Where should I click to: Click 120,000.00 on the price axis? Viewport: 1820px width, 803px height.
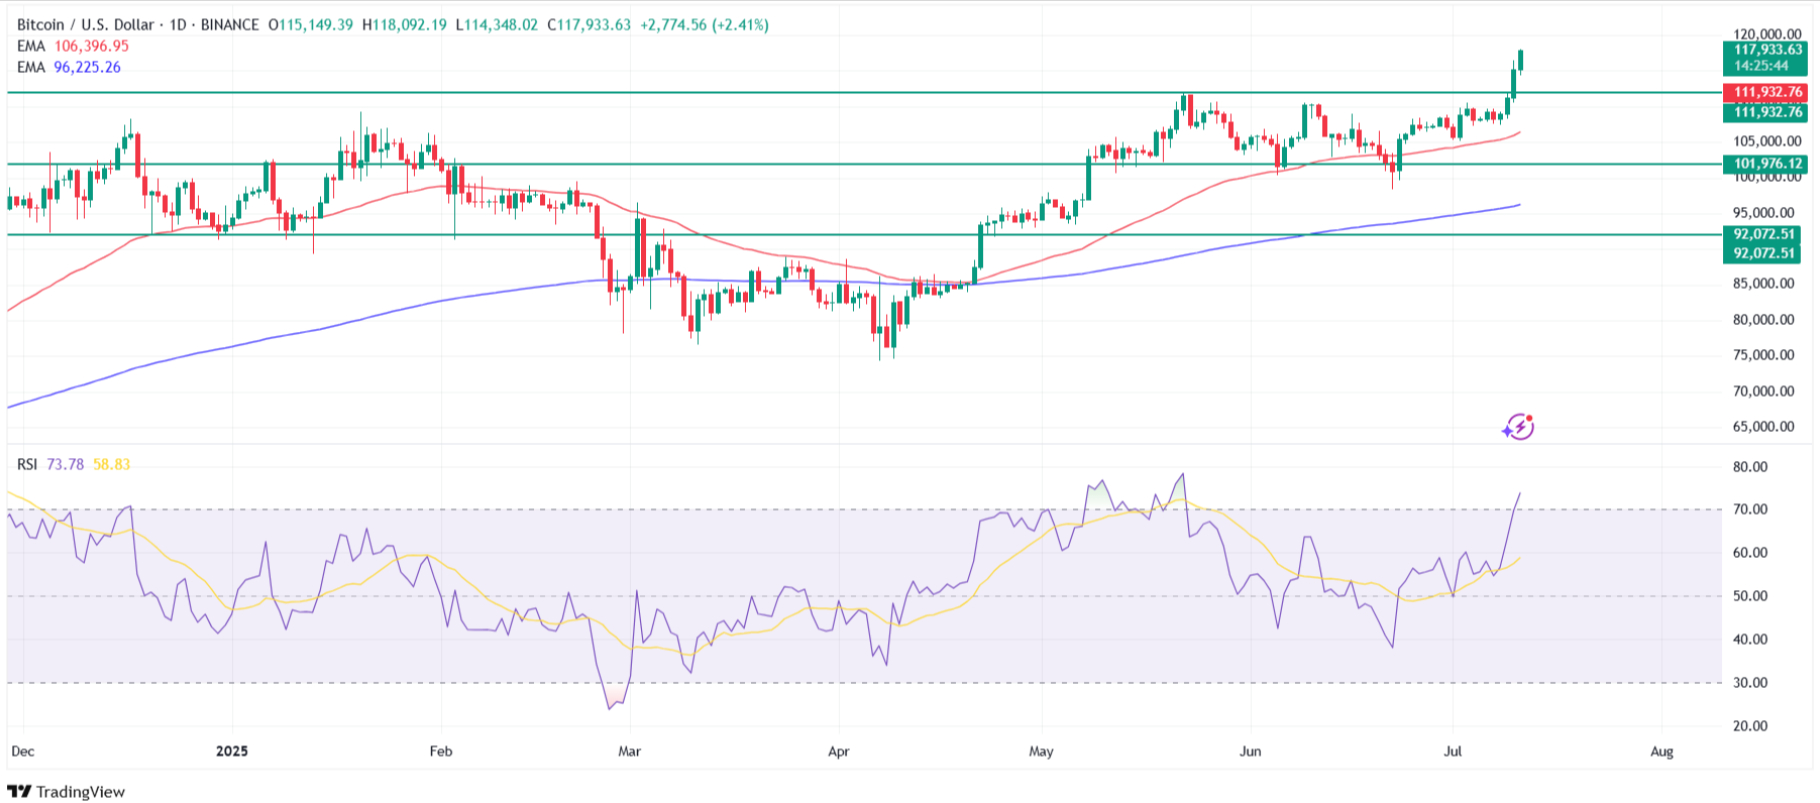(x=1768, y=34)
